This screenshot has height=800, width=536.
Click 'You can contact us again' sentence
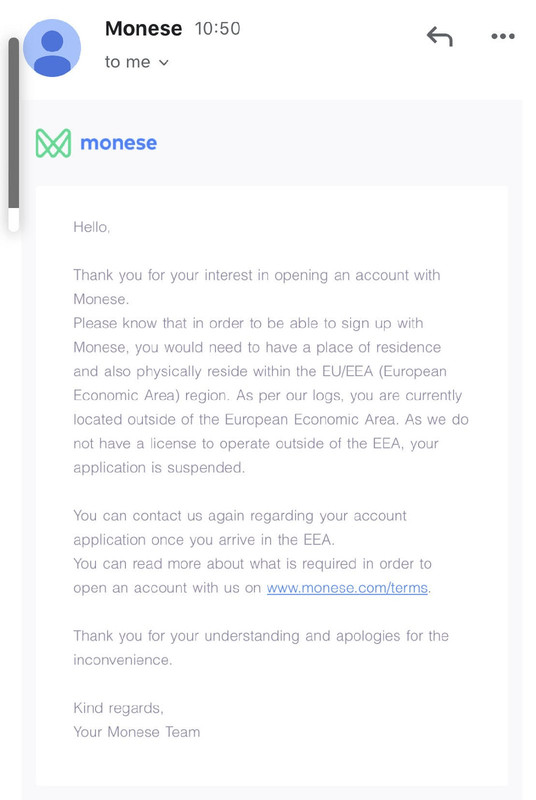point(240,528)
